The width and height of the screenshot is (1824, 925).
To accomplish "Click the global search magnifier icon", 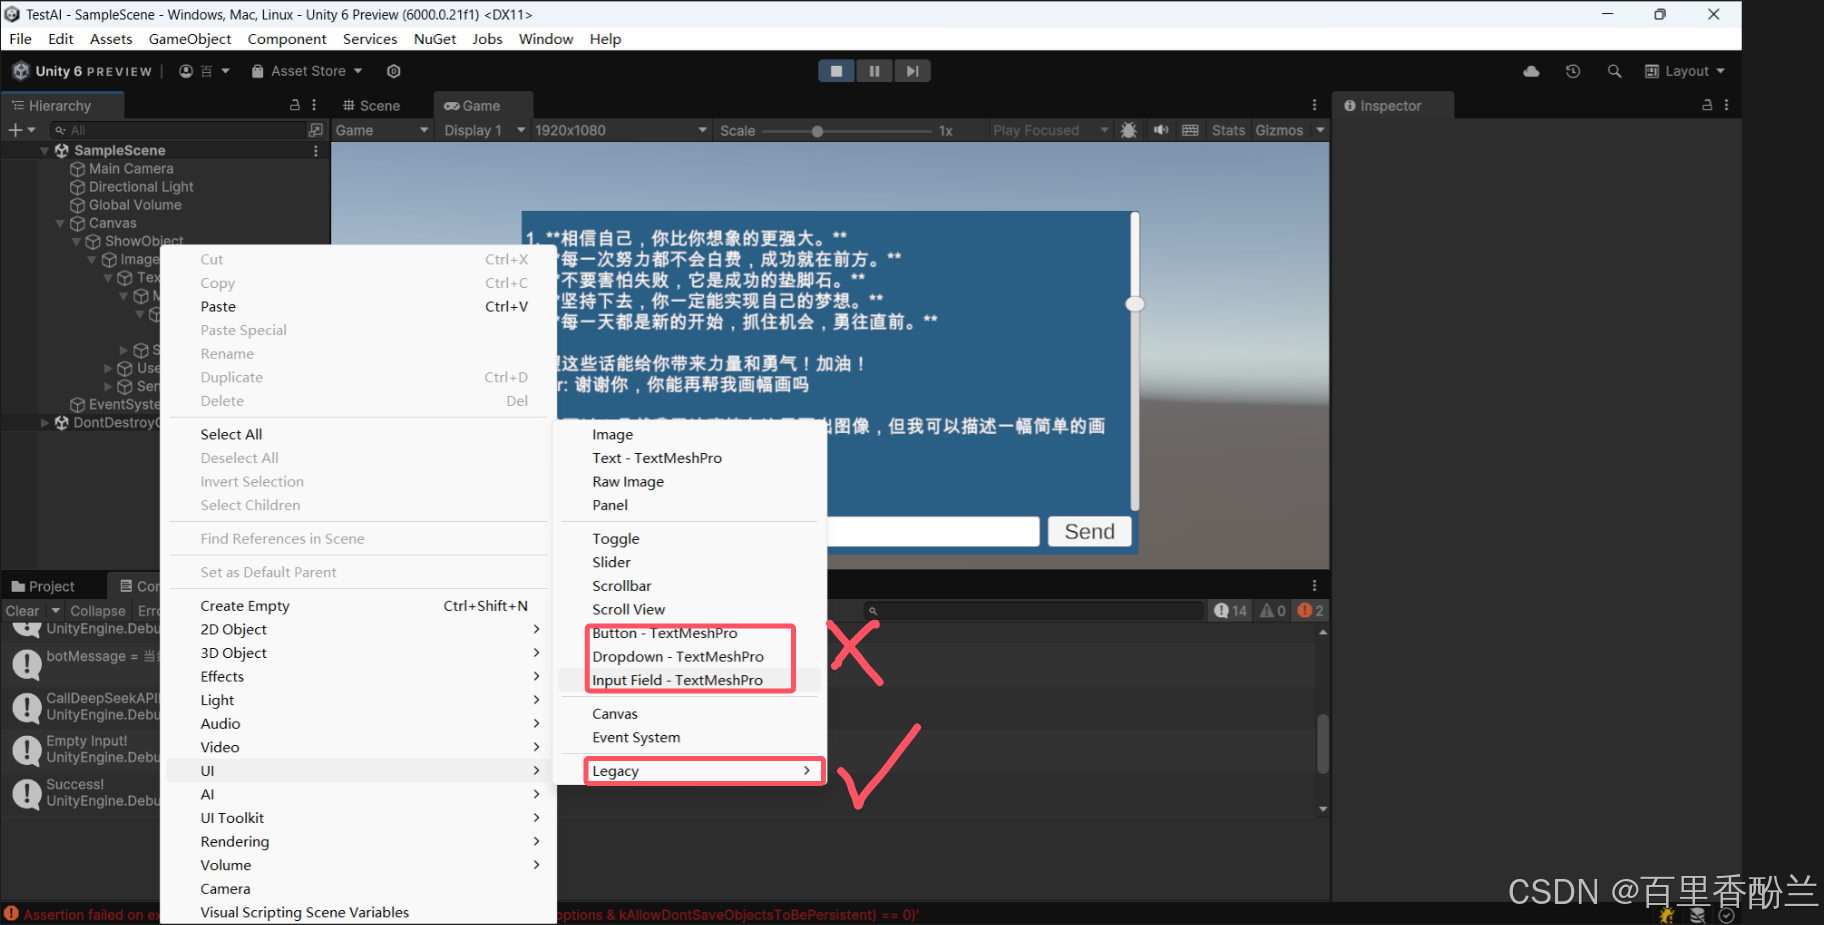I will (1614, 71).
